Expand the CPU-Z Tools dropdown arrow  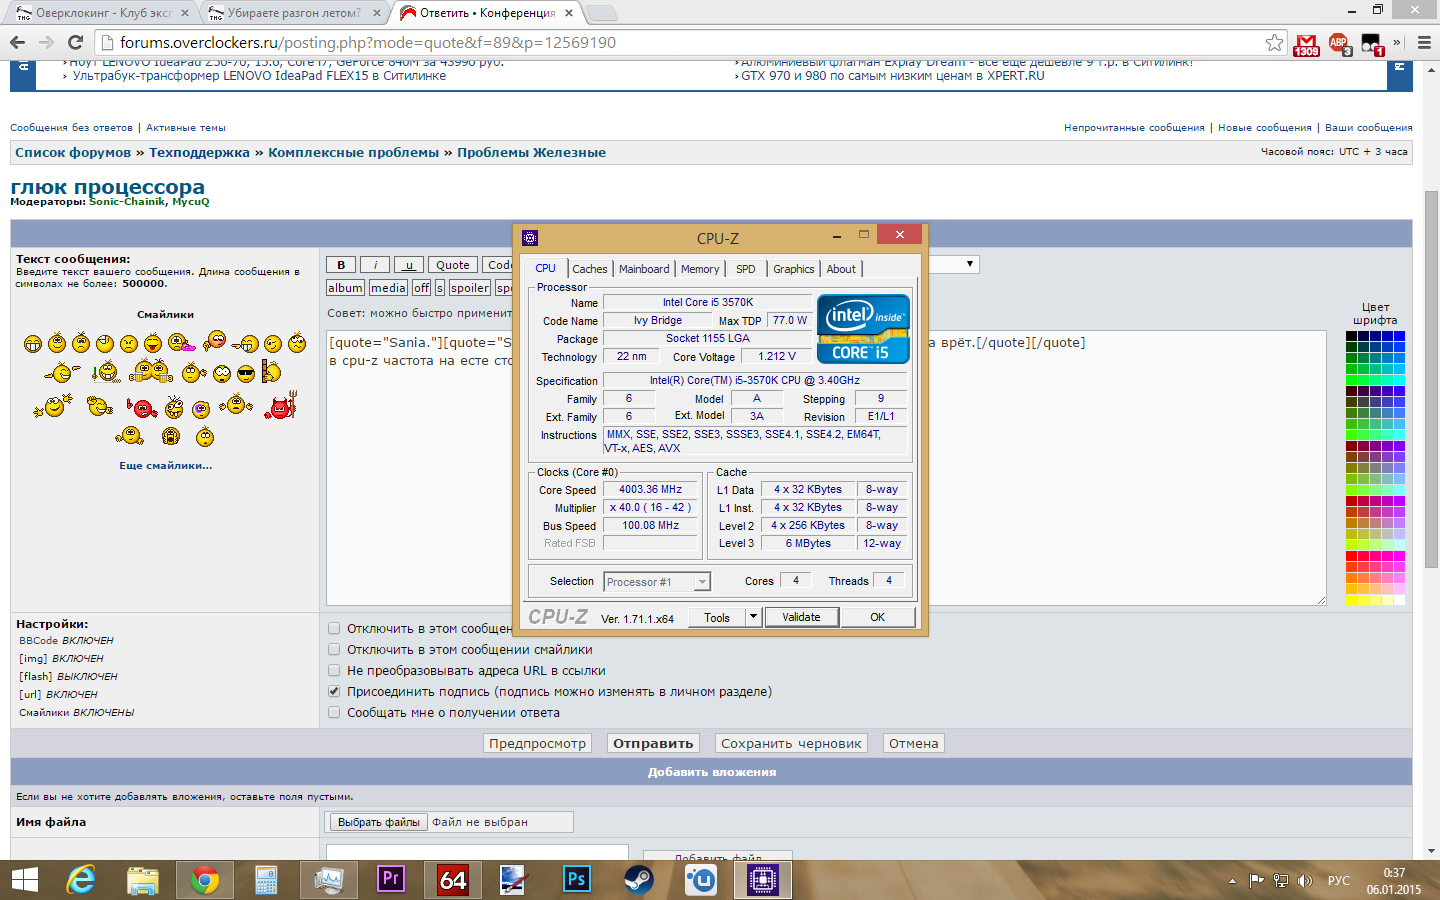pyautogui.click(x=754, y=617)
